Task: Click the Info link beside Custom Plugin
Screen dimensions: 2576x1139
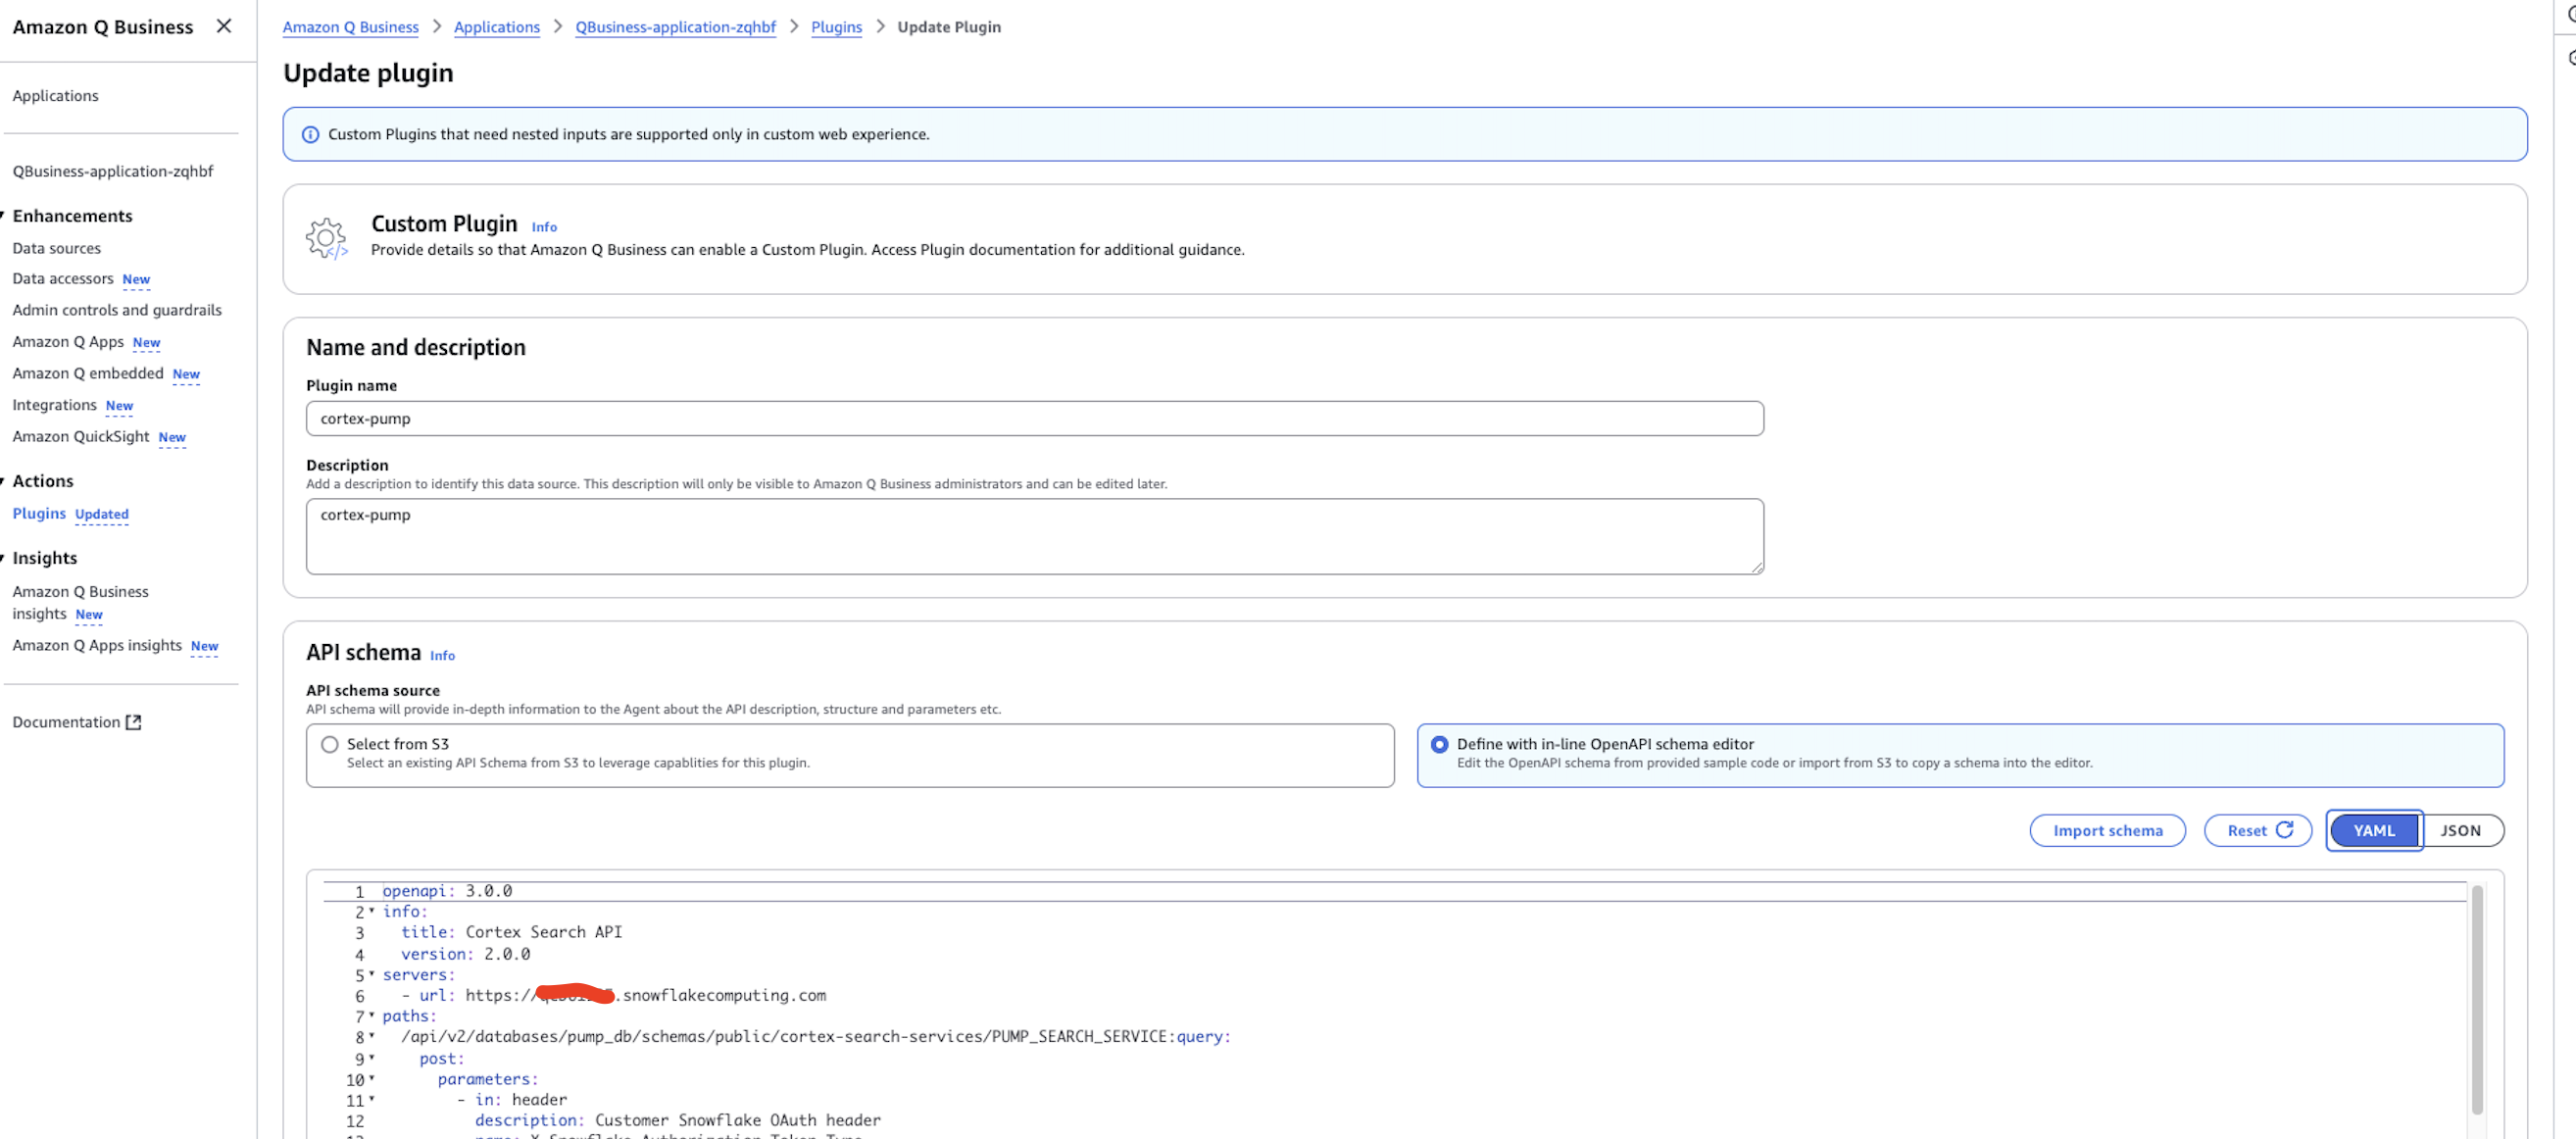Action: (x=544, y=227)
